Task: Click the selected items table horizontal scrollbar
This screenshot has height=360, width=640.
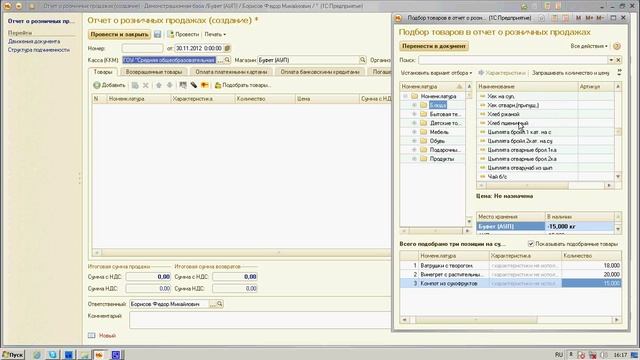Action: [476, 320]
